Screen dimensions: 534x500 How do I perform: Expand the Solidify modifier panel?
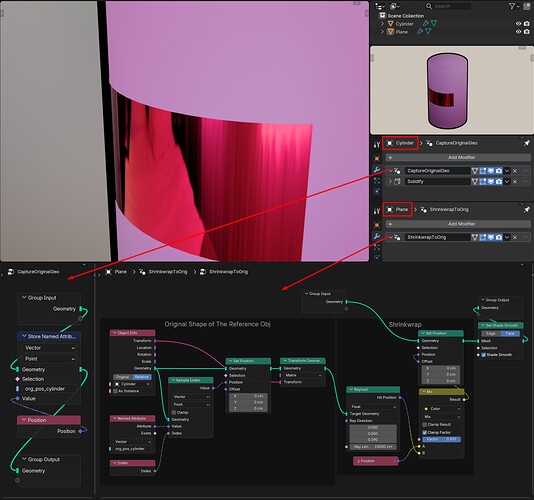390,182
